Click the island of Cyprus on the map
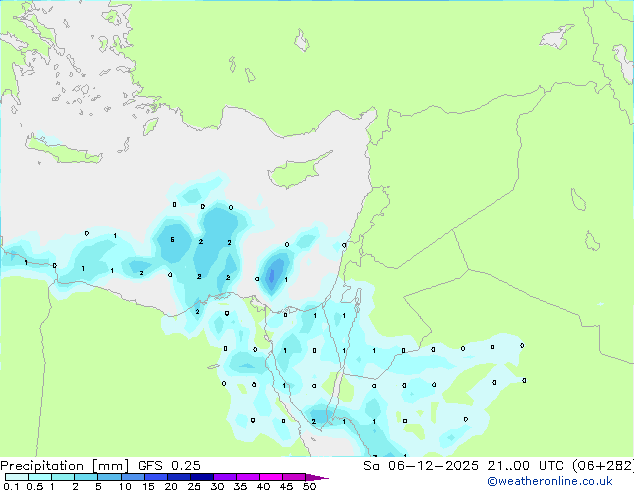634x490 pixels. click(x=297, y=172)
